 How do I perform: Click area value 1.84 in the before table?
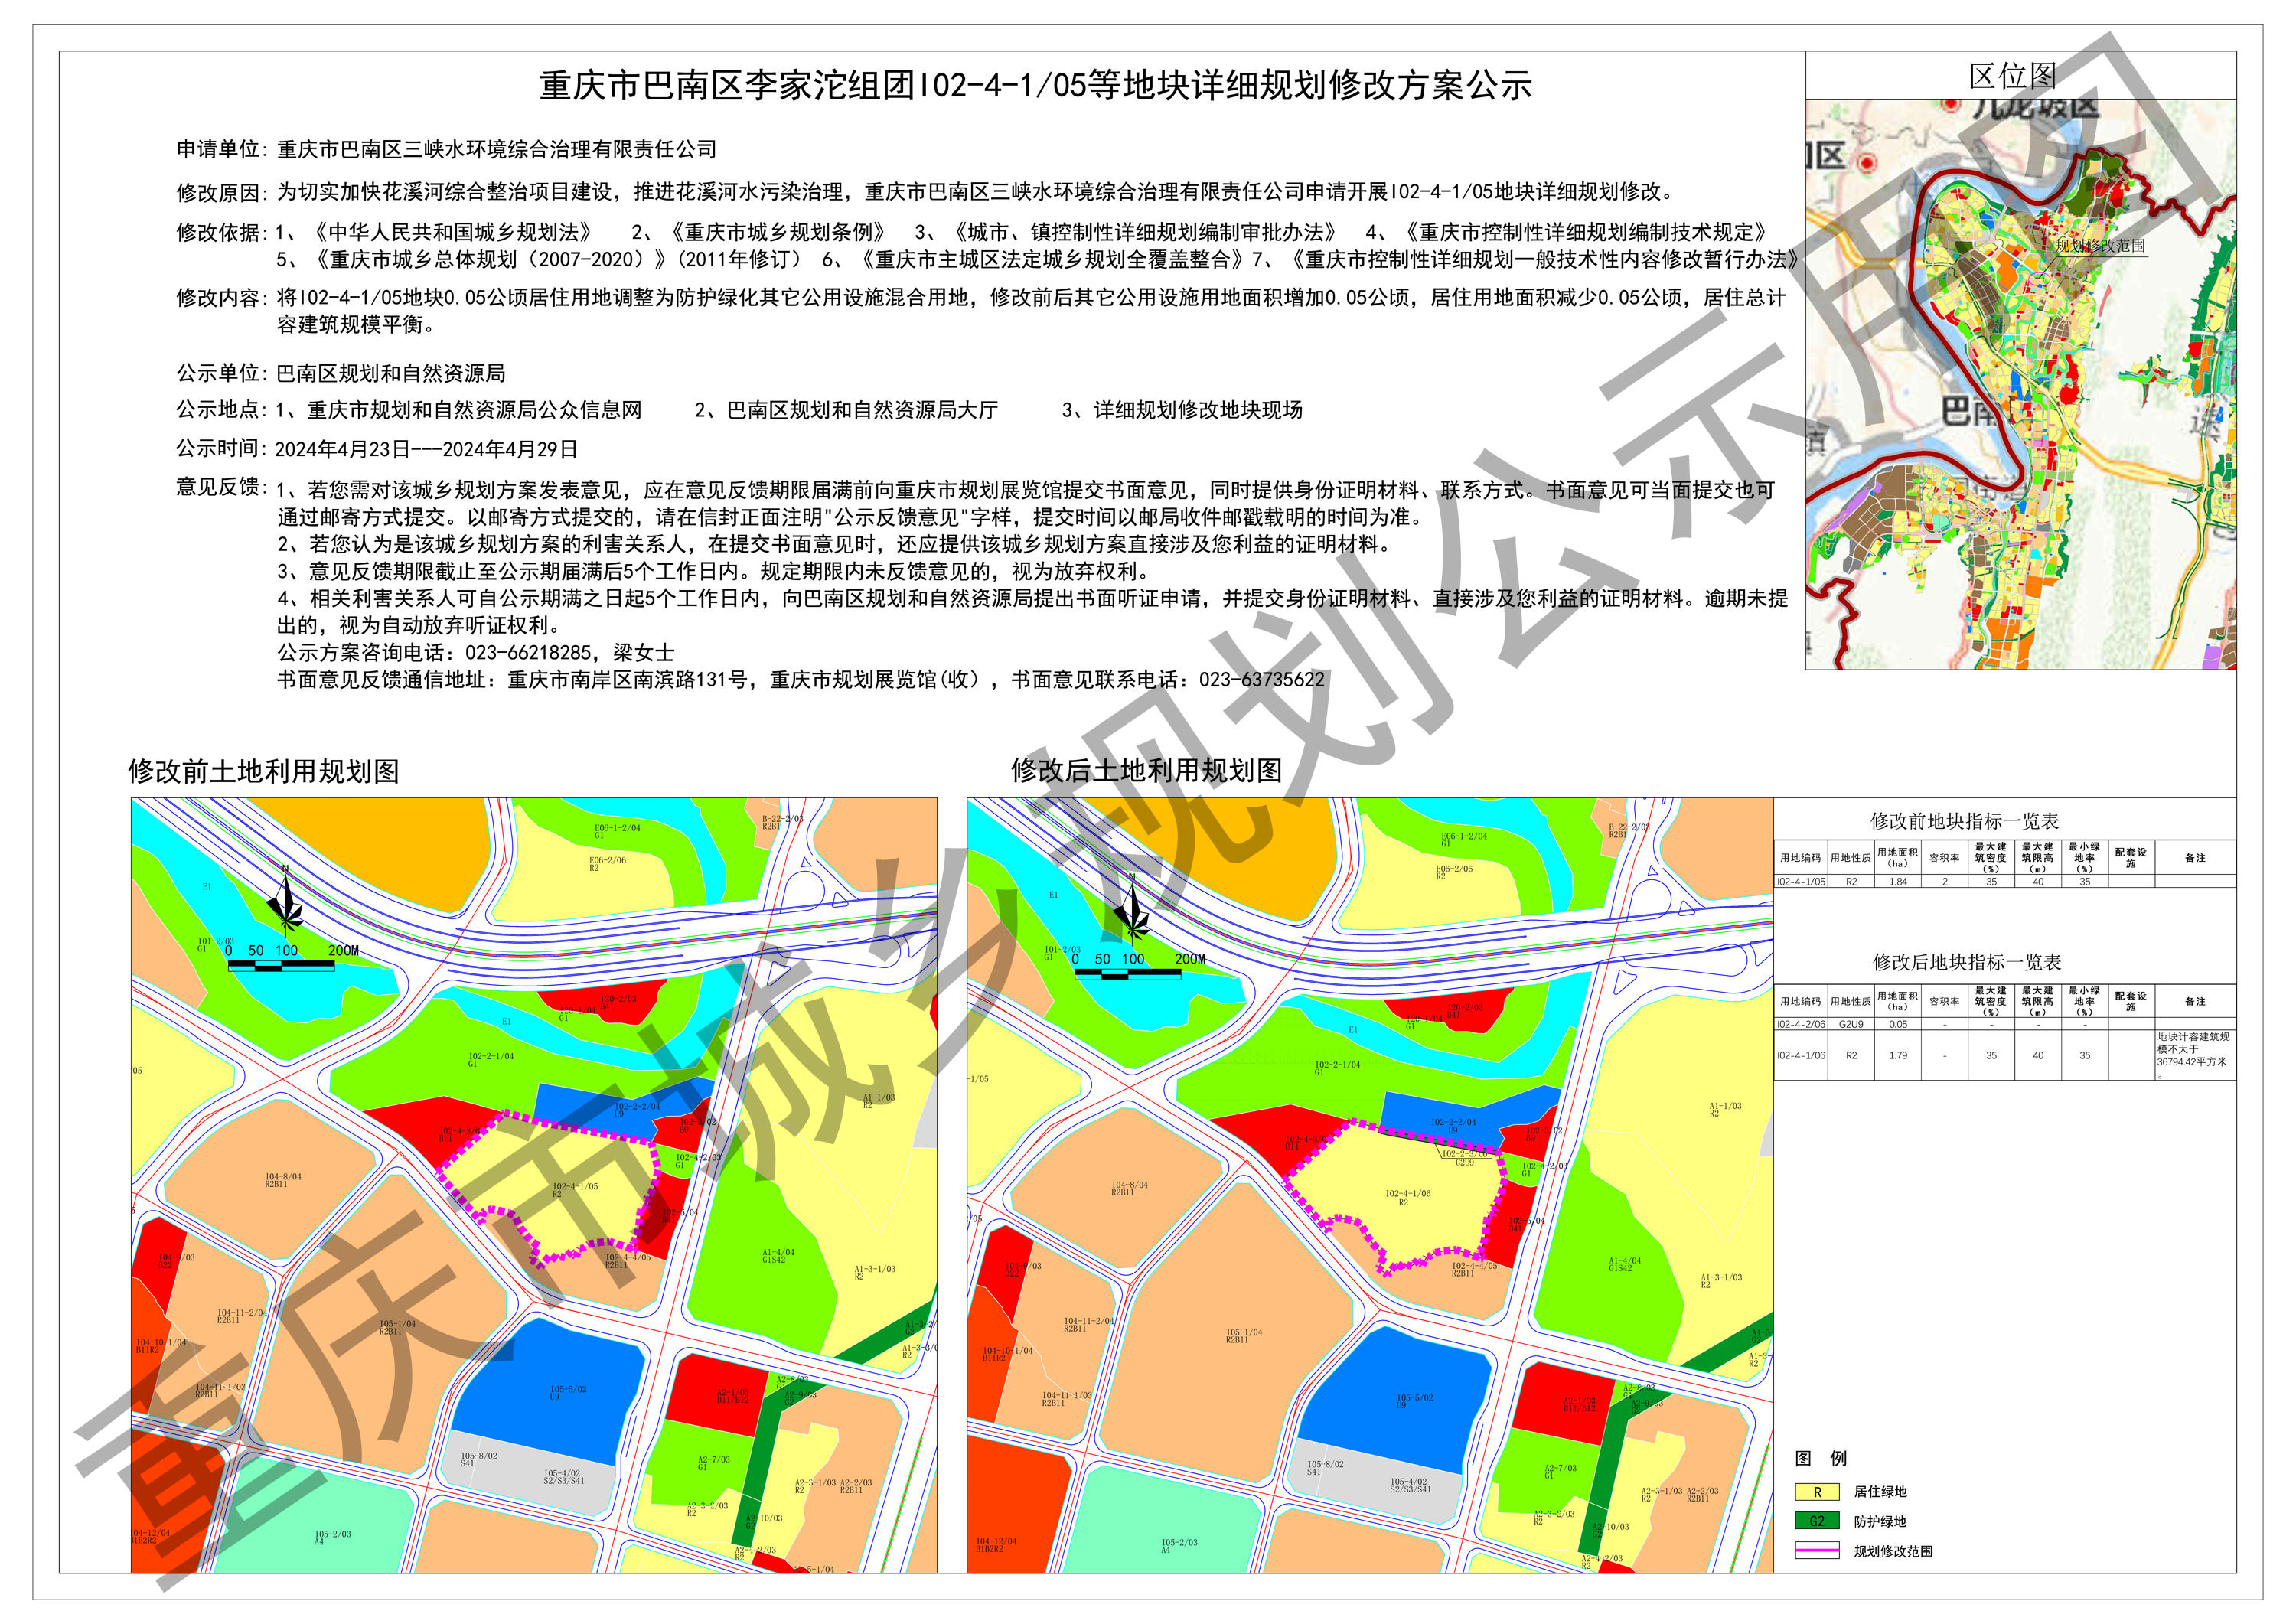pyautogui.click(x=1898, y=882)
